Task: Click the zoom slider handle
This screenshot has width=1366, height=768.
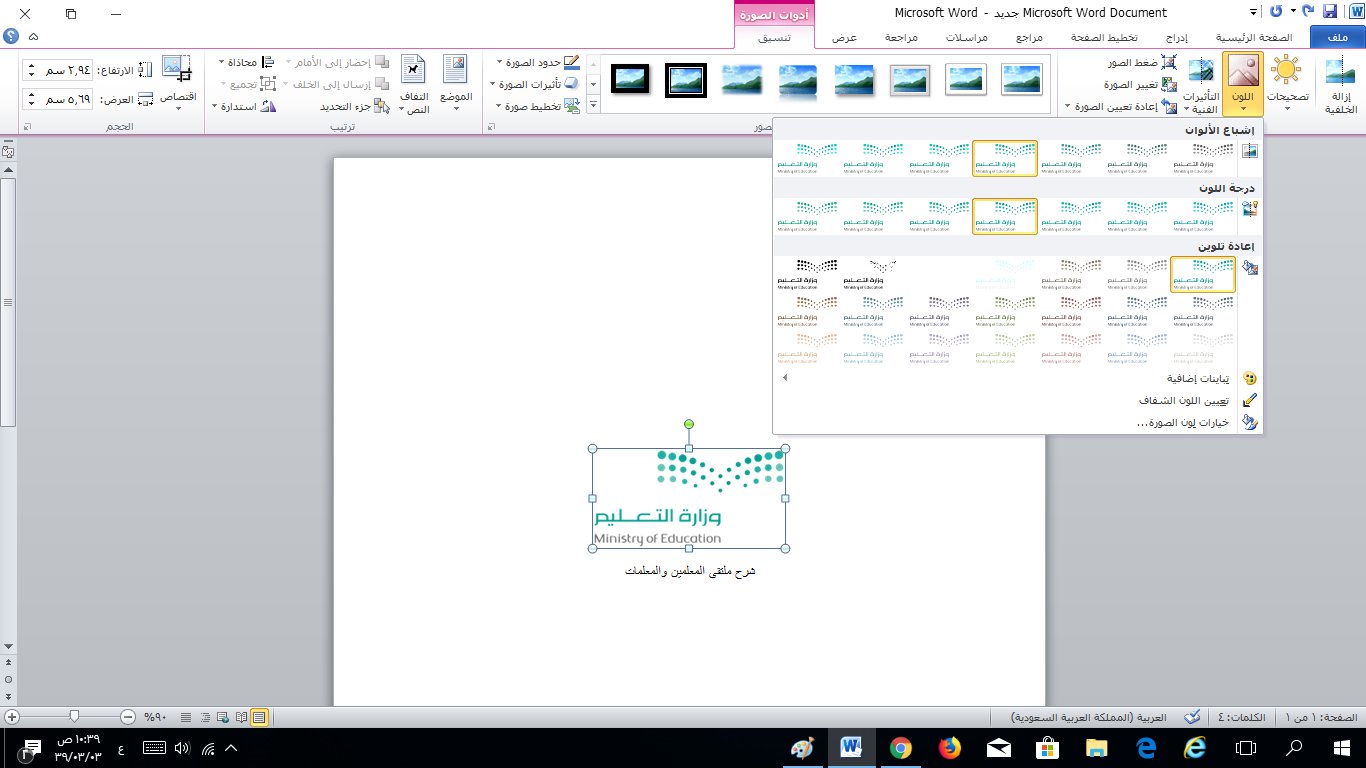Action: tap(74, 717)
